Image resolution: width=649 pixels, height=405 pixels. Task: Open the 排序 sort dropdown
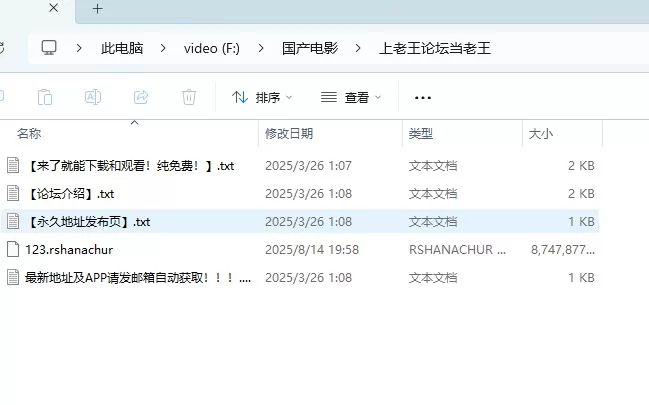[262, 98]
